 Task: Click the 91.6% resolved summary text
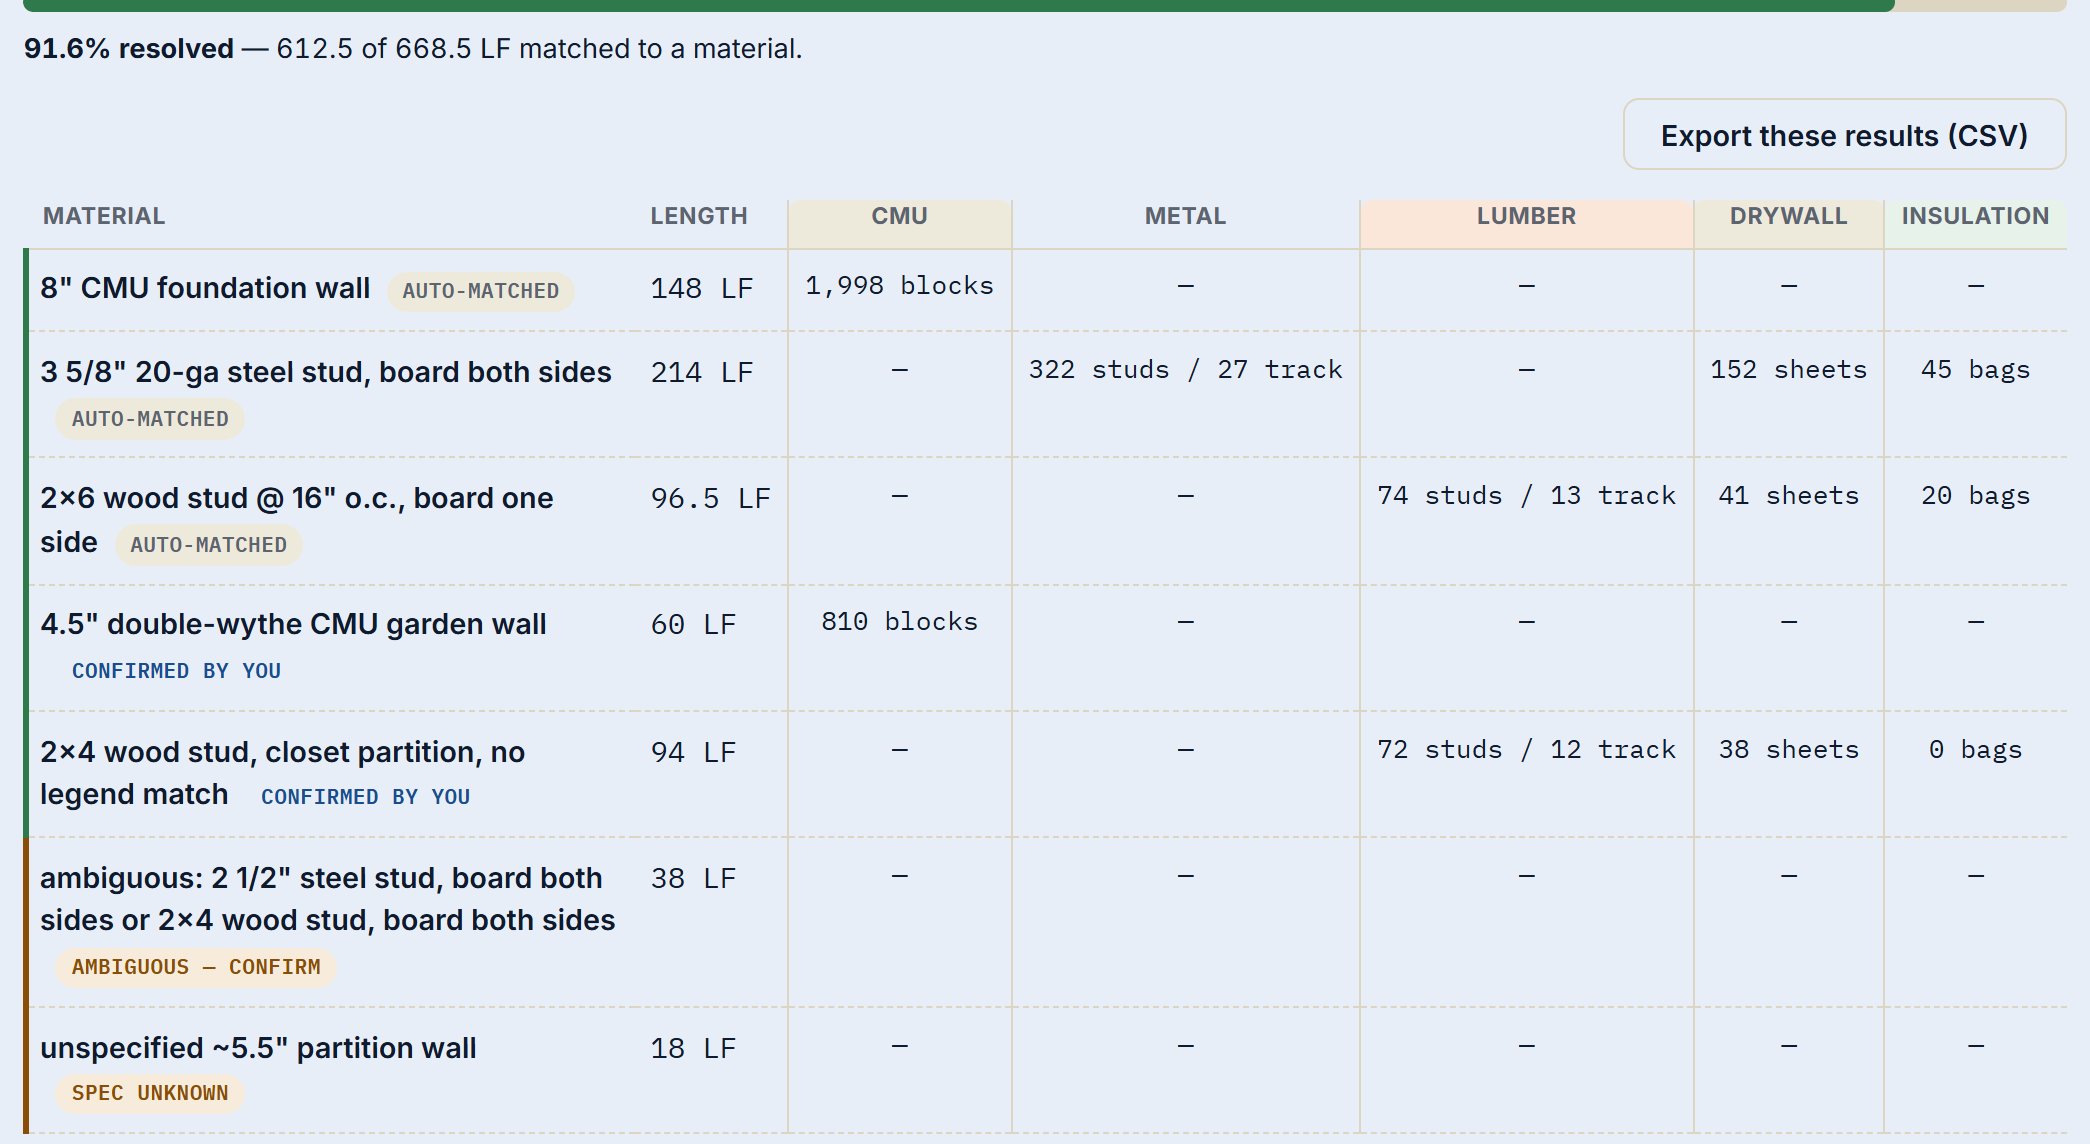(x=413, y=49)
